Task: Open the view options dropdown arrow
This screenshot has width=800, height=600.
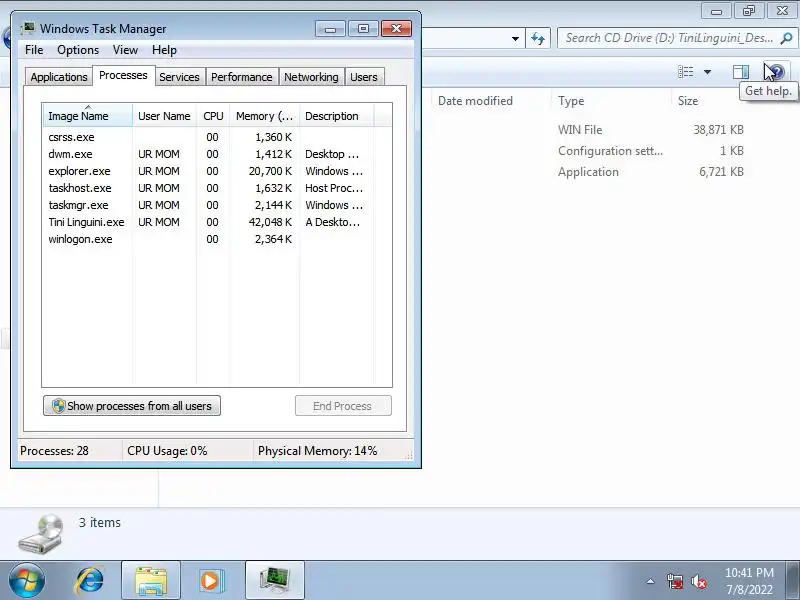Action: pyautogui.click(x=707, y=72)
